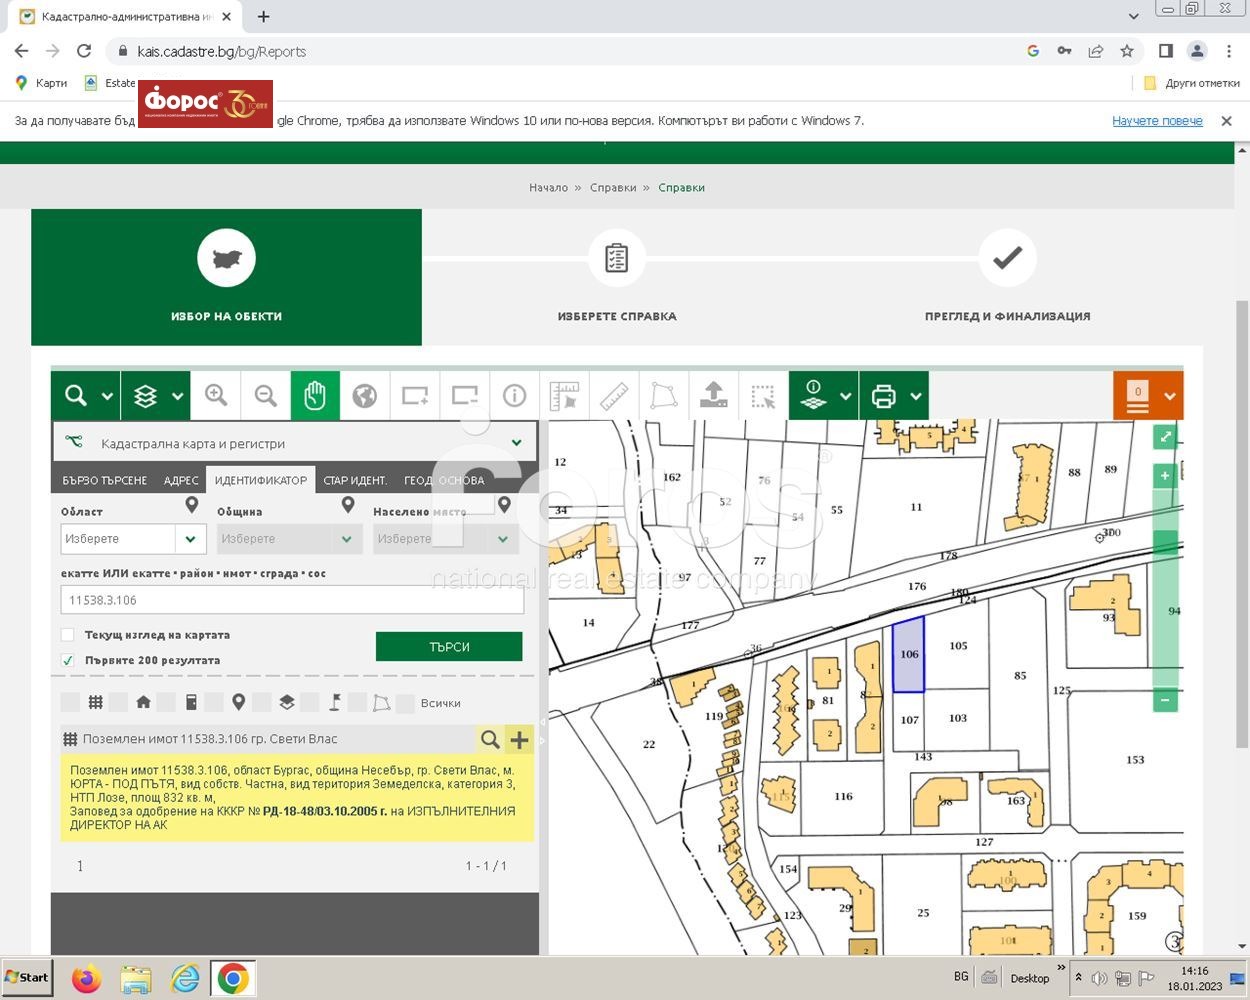Toggle 'Текущ изглед на картата' checkbox
1250x1000 pixels.
68,635
